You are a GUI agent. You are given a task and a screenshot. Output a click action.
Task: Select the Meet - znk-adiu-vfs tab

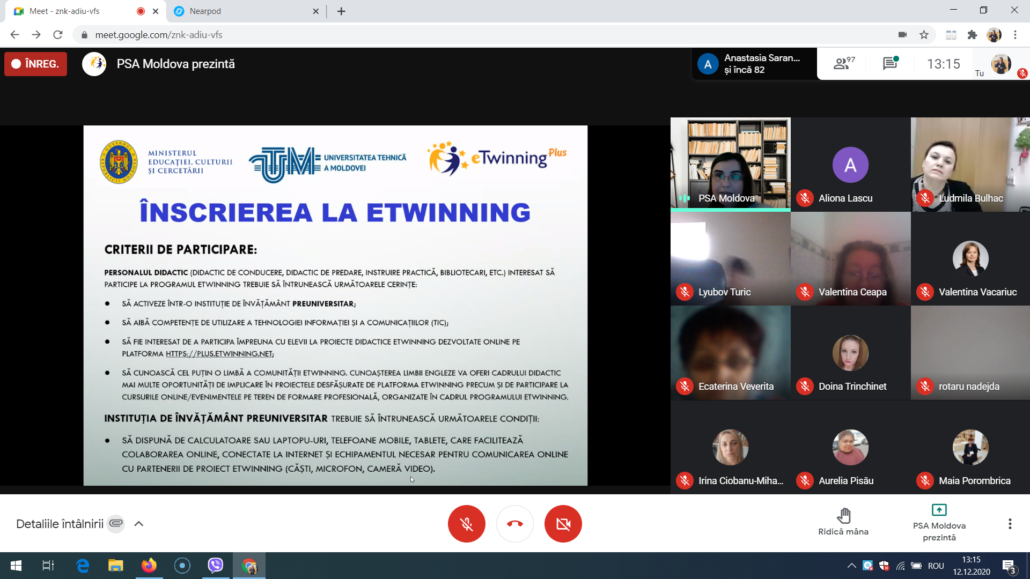[x=80, y=11]
